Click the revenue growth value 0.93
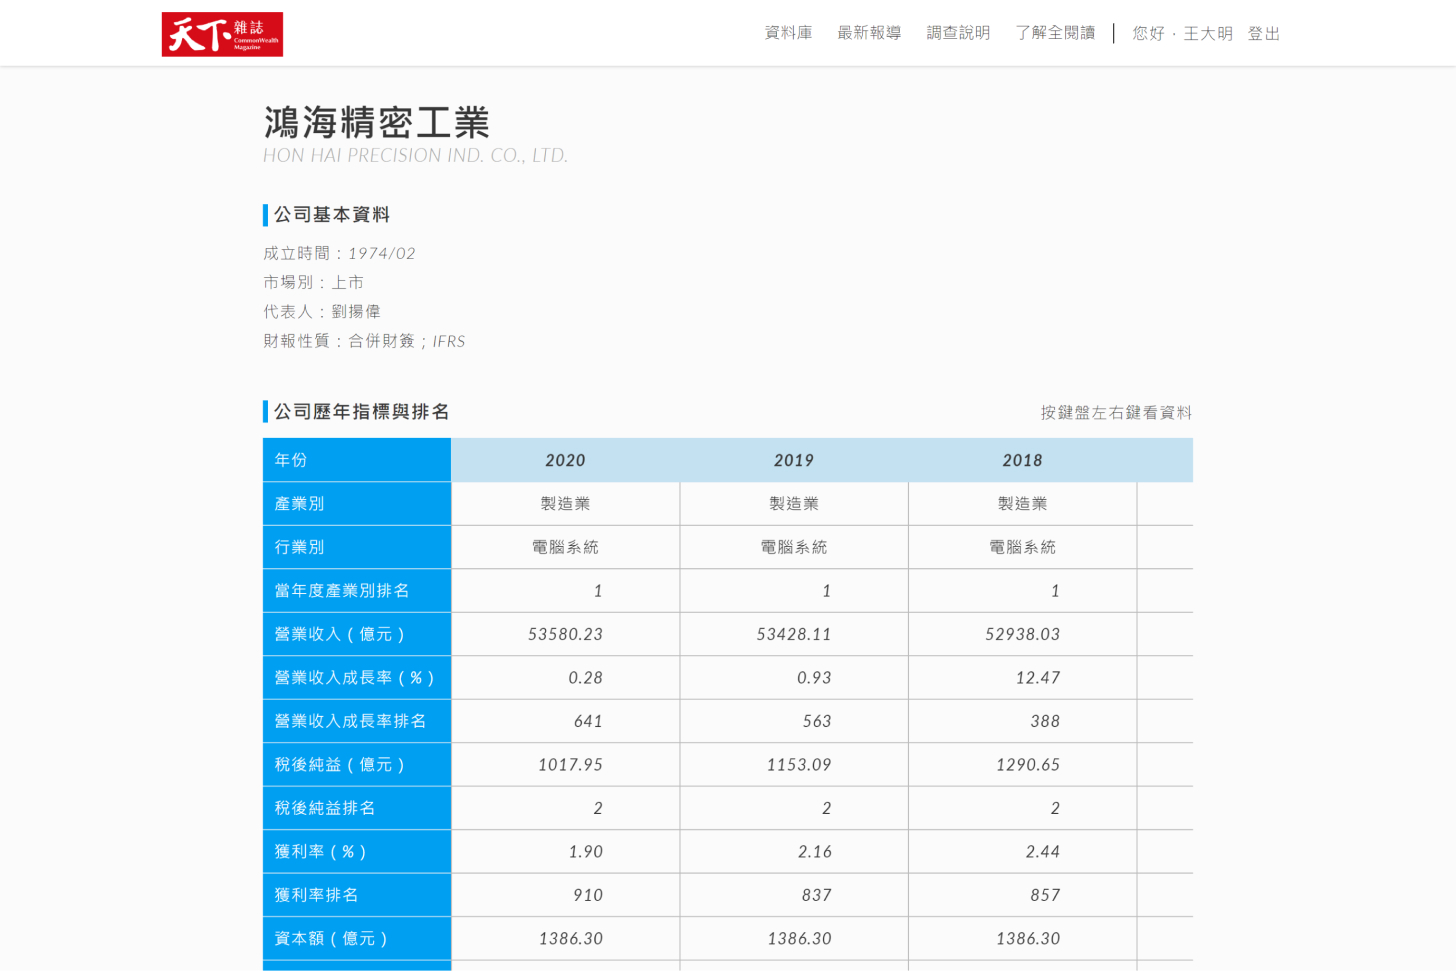Viewport: 1456px width, 971px height. tap(814, 678)
